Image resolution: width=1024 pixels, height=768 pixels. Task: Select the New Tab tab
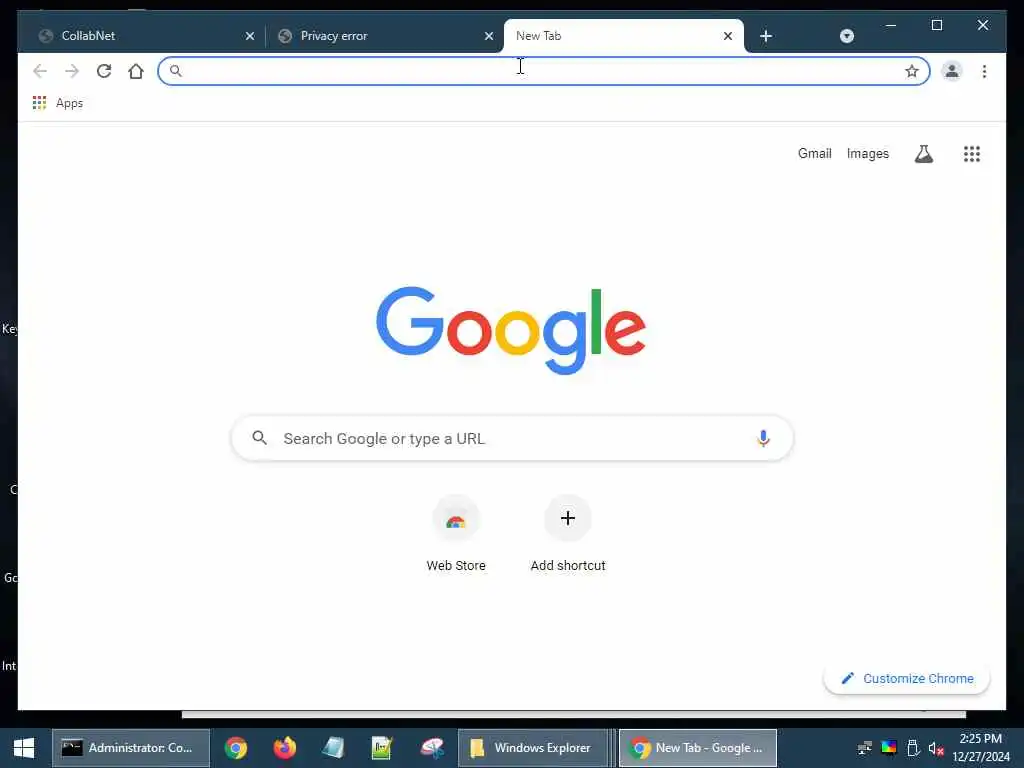tap(624, 36)
